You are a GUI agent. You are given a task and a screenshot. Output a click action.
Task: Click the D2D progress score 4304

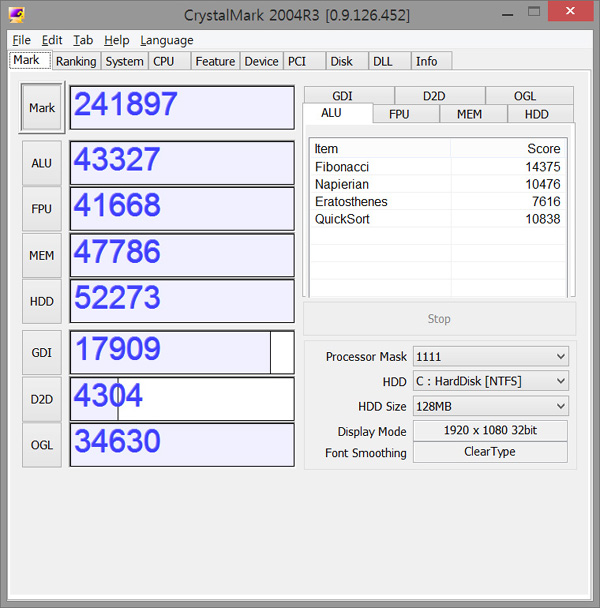182,399
